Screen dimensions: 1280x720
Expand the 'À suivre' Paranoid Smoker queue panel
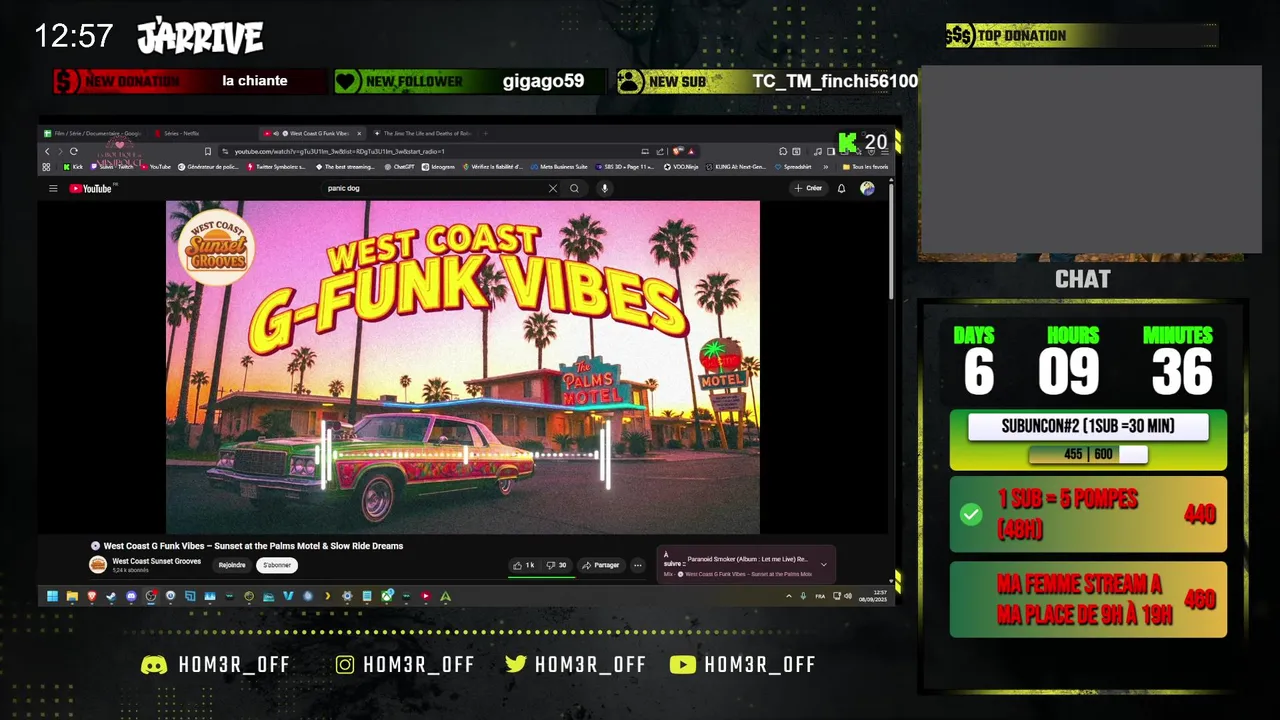coord(824,565)
